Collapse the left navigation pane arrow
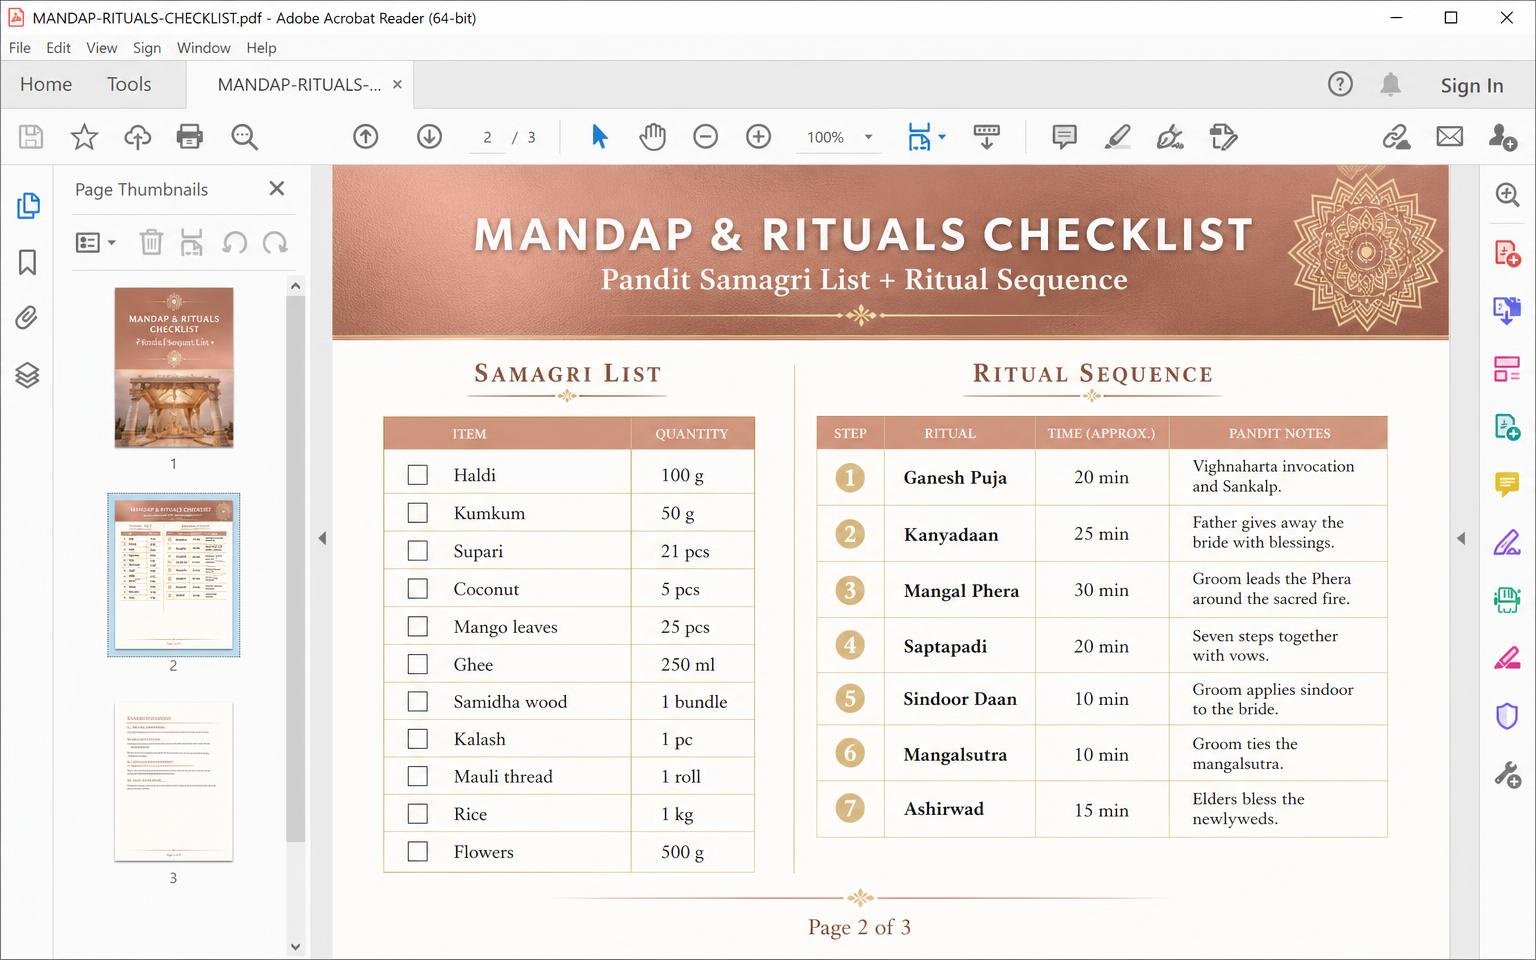 tap(322, 538)
